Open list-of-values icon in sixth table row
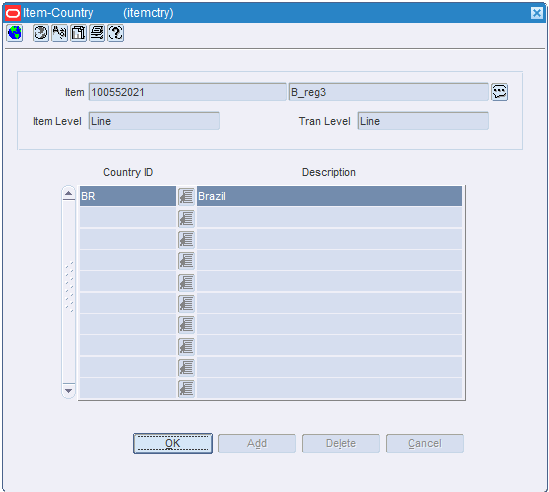The height and width of the screenshot is (492, 549). click(186, 303)
